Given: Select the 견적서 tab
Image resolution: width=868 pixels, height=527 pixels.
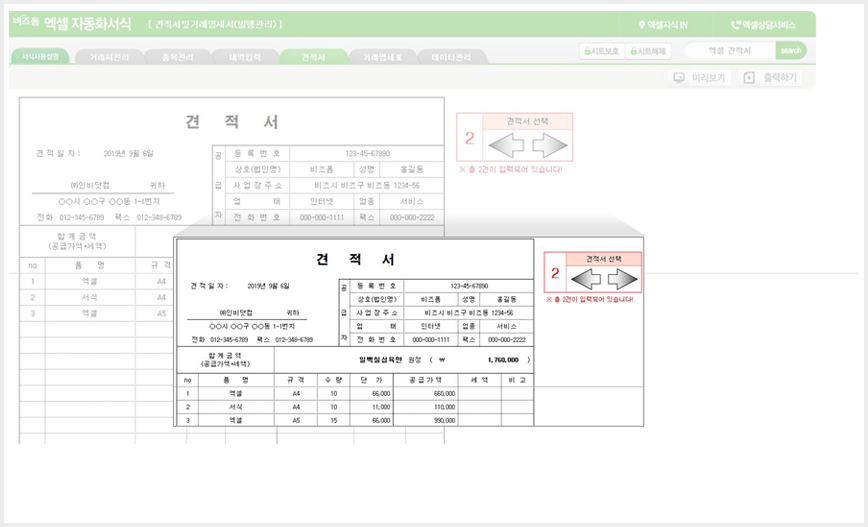Looking at the screenshot, I should [x=313, y=57].
